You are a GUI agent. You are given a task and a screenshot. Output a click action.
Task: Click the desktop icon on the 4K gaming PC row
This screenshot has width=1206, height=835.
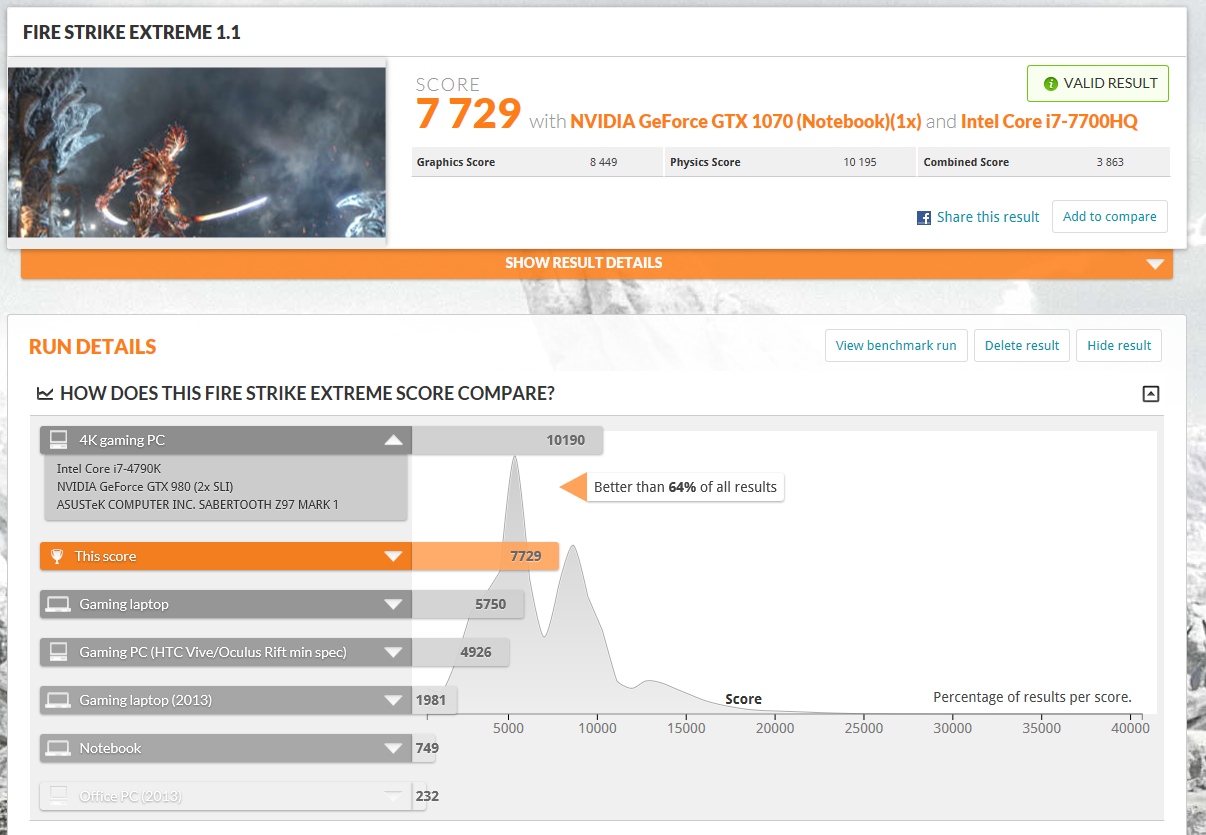point(59,440)
